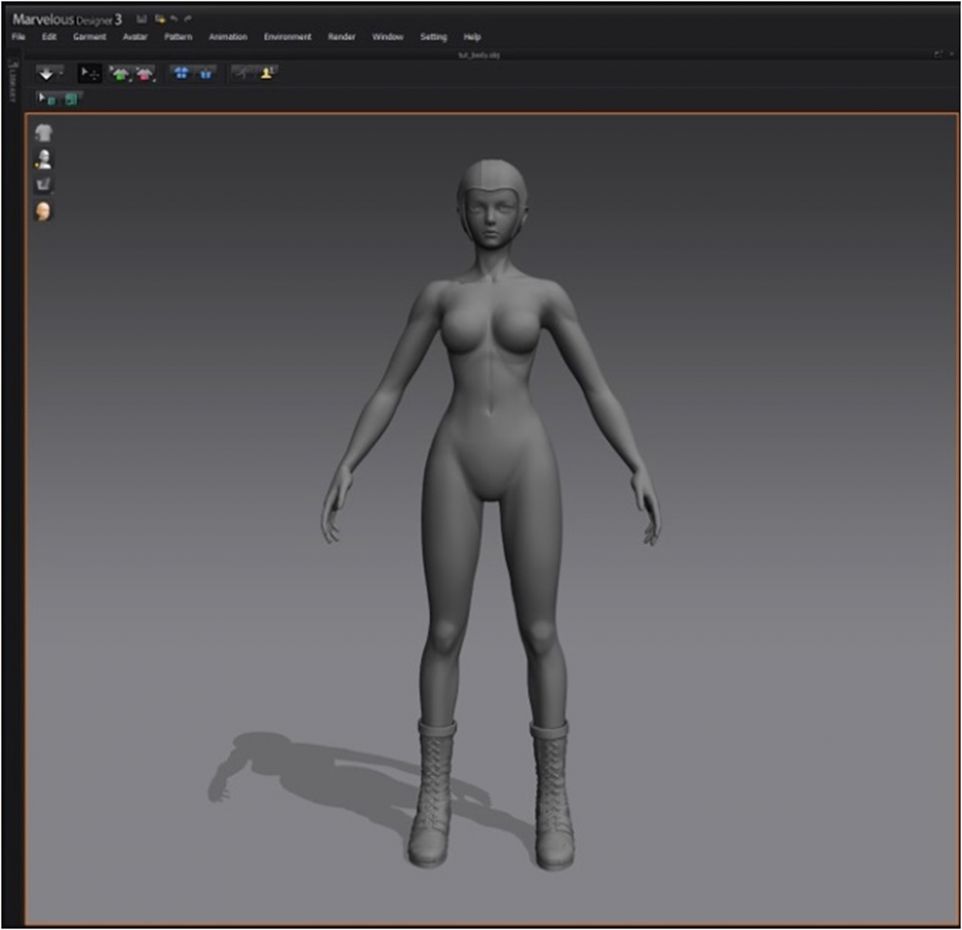The height and width of the screenshot is (930, 962).
Task: Open the Edit menu
Action: point(49,37)
